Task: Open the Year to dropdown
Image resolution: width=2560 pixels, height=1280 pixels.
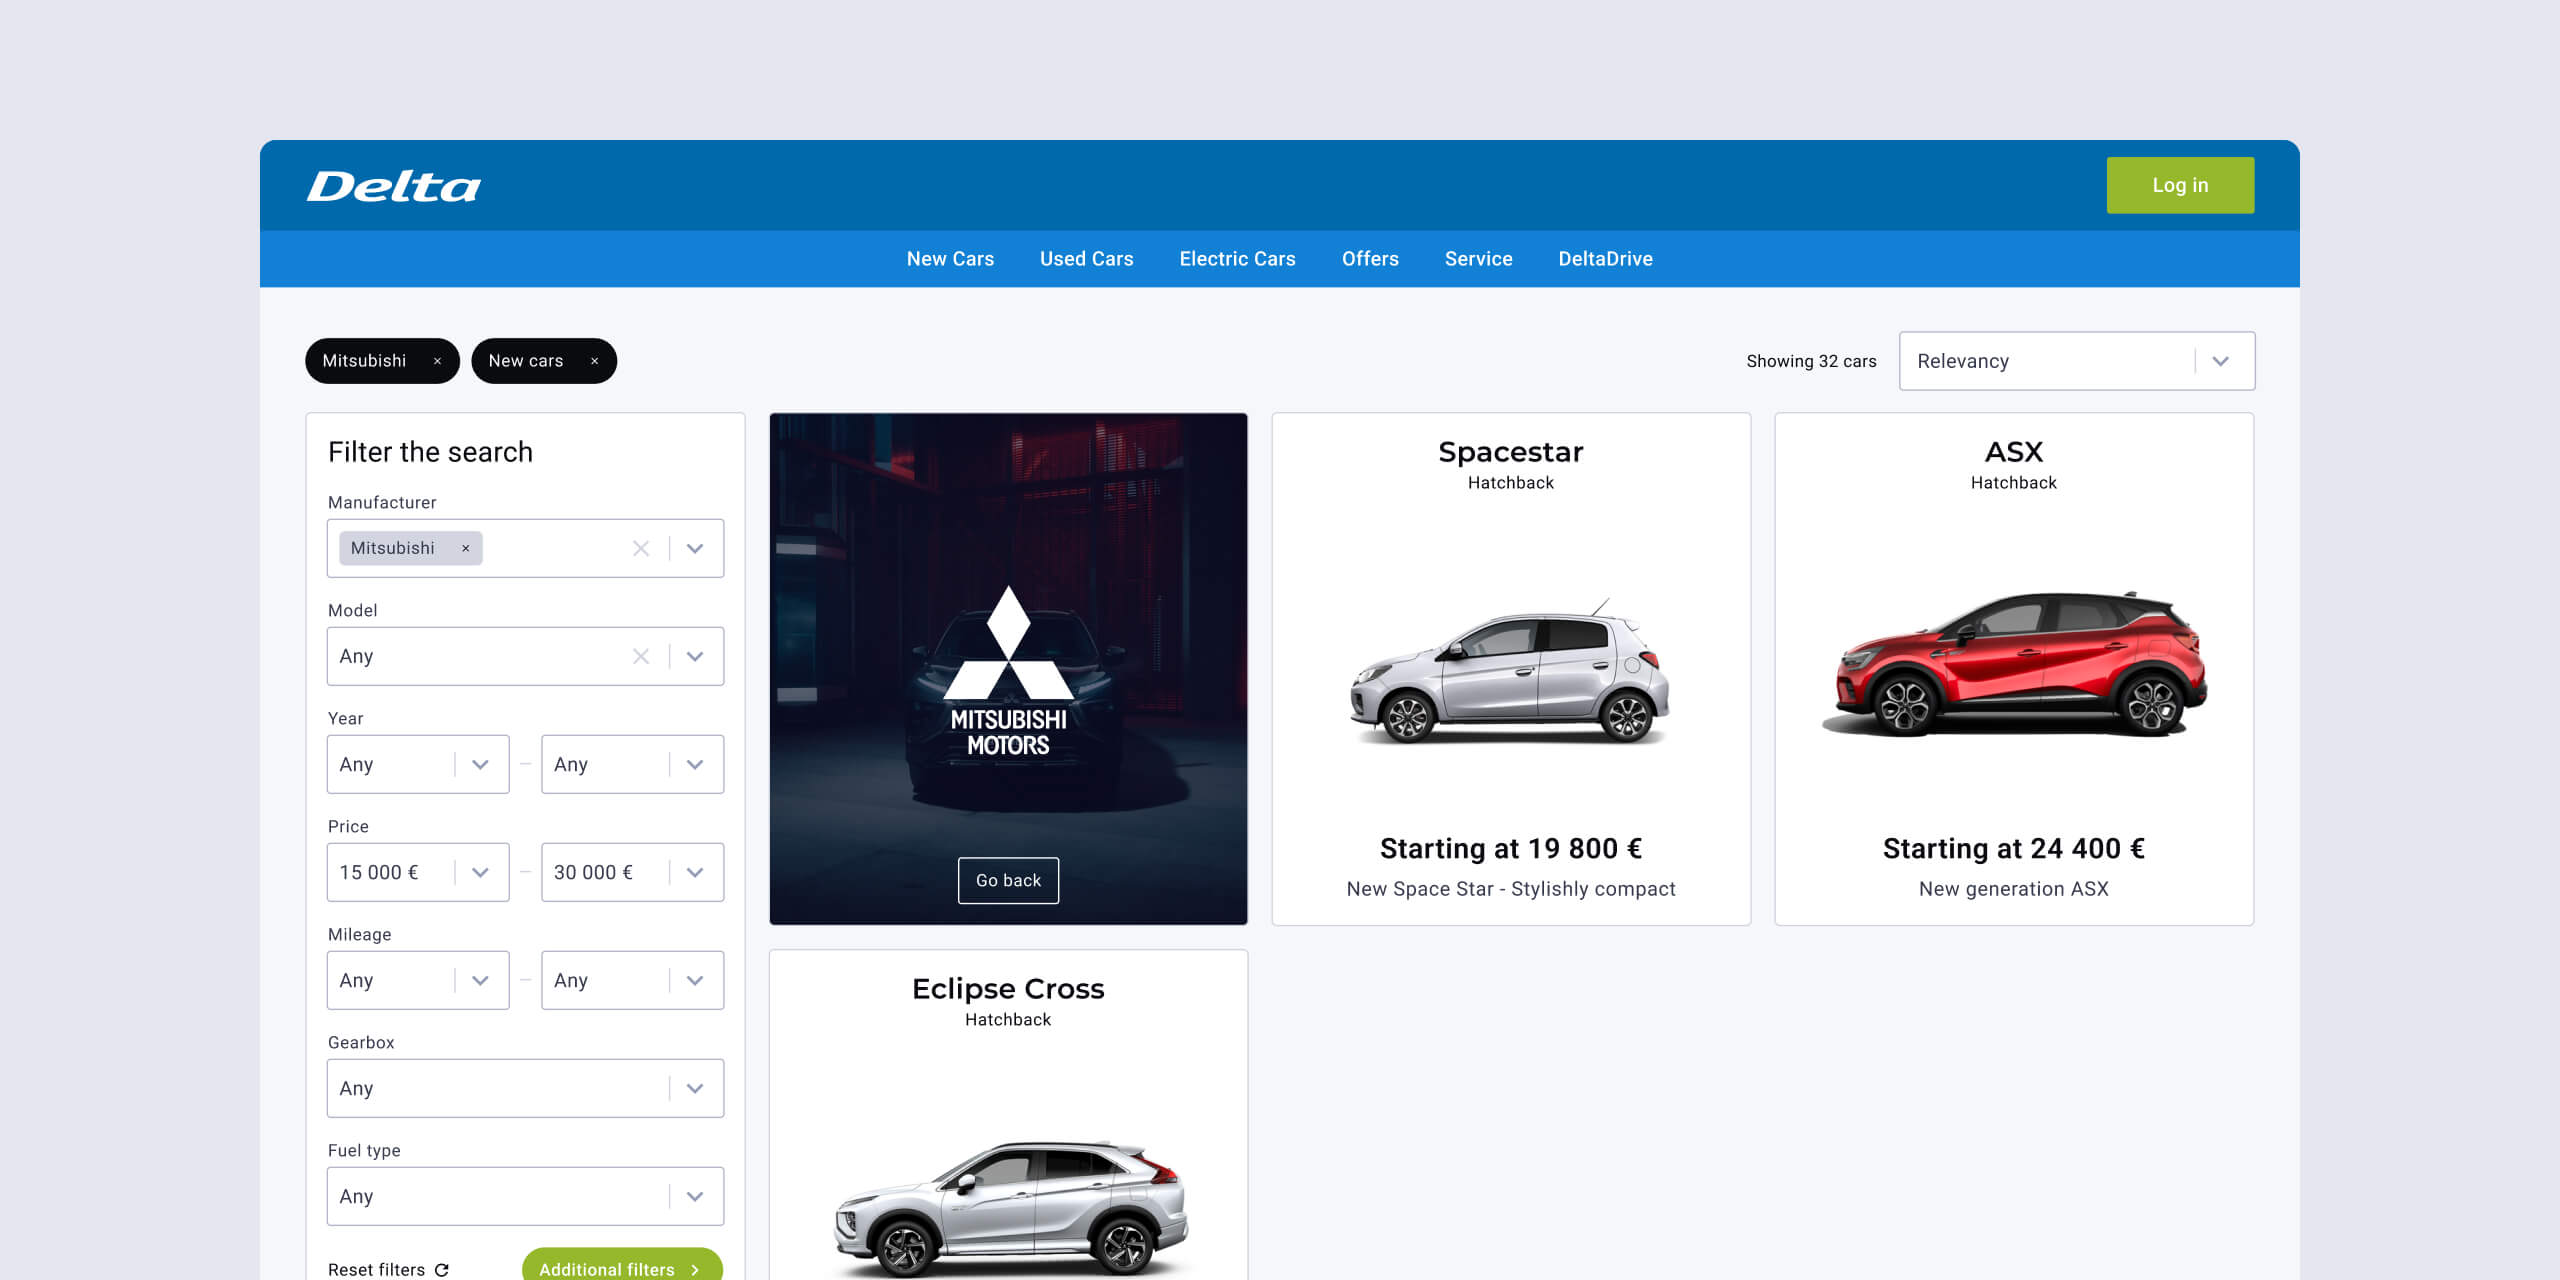Action: coord(632,764)
